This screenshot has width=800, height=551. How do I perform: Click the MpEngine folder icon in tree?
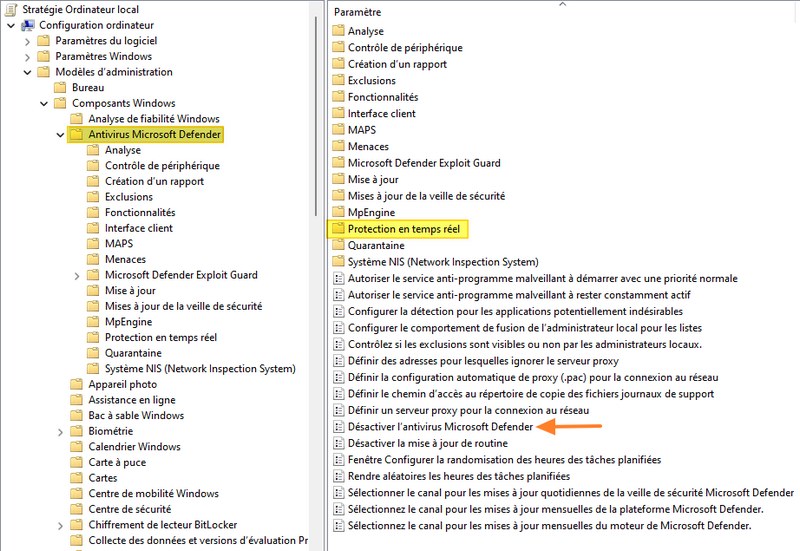93,322
